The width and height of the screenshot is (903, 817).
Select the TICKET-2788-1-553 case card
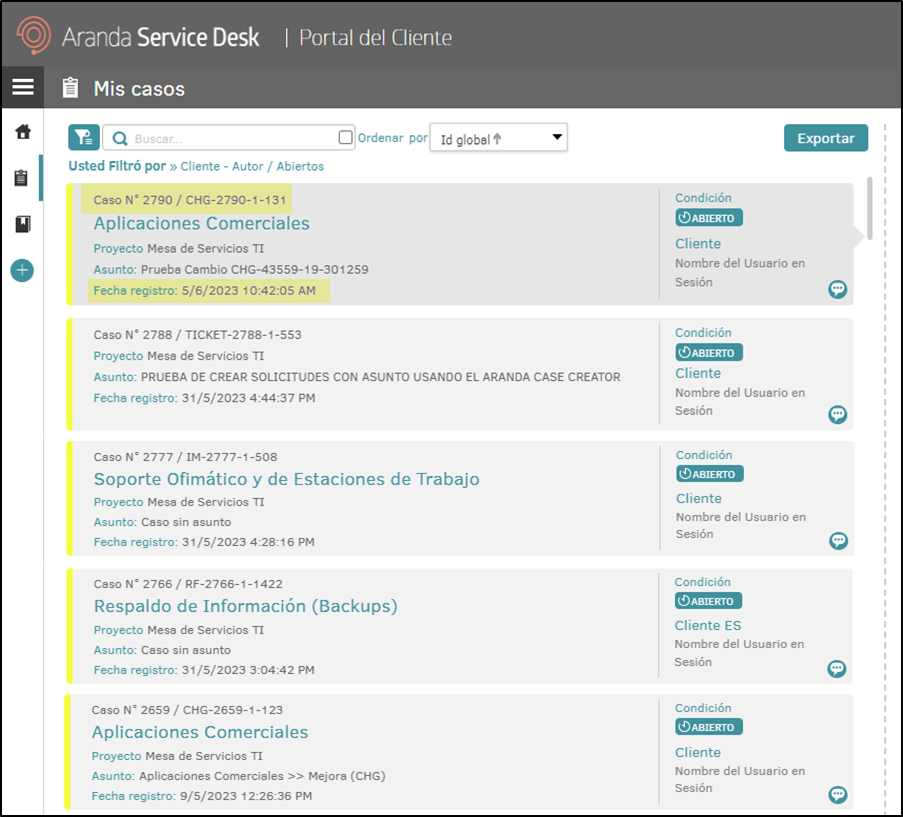360,367
